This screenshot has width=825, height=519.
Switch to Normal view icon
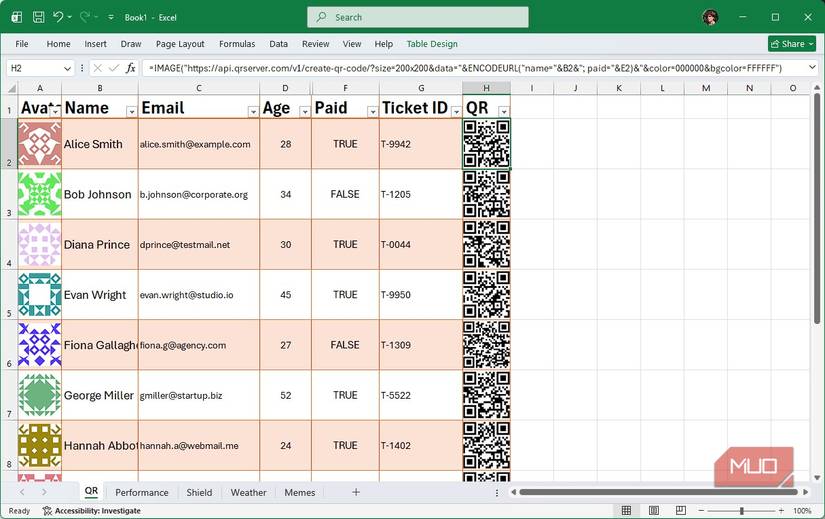click(x=626, y=510)
